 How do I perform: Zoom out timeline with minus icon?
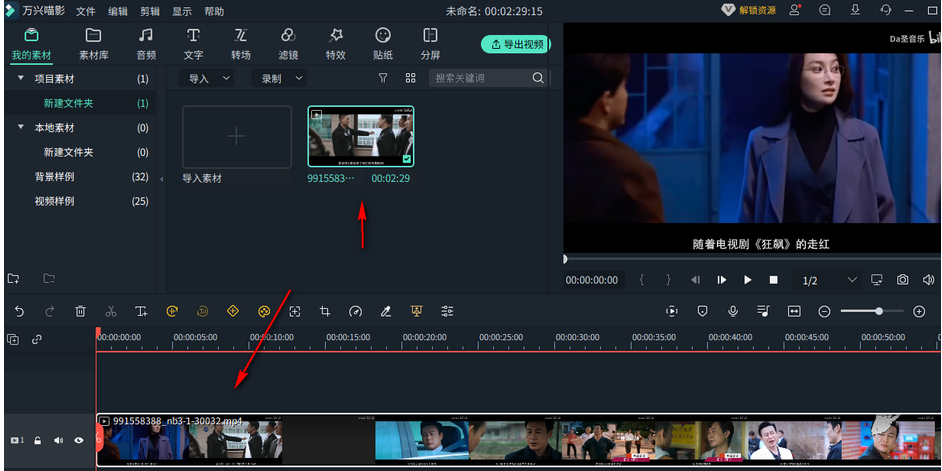825,311
